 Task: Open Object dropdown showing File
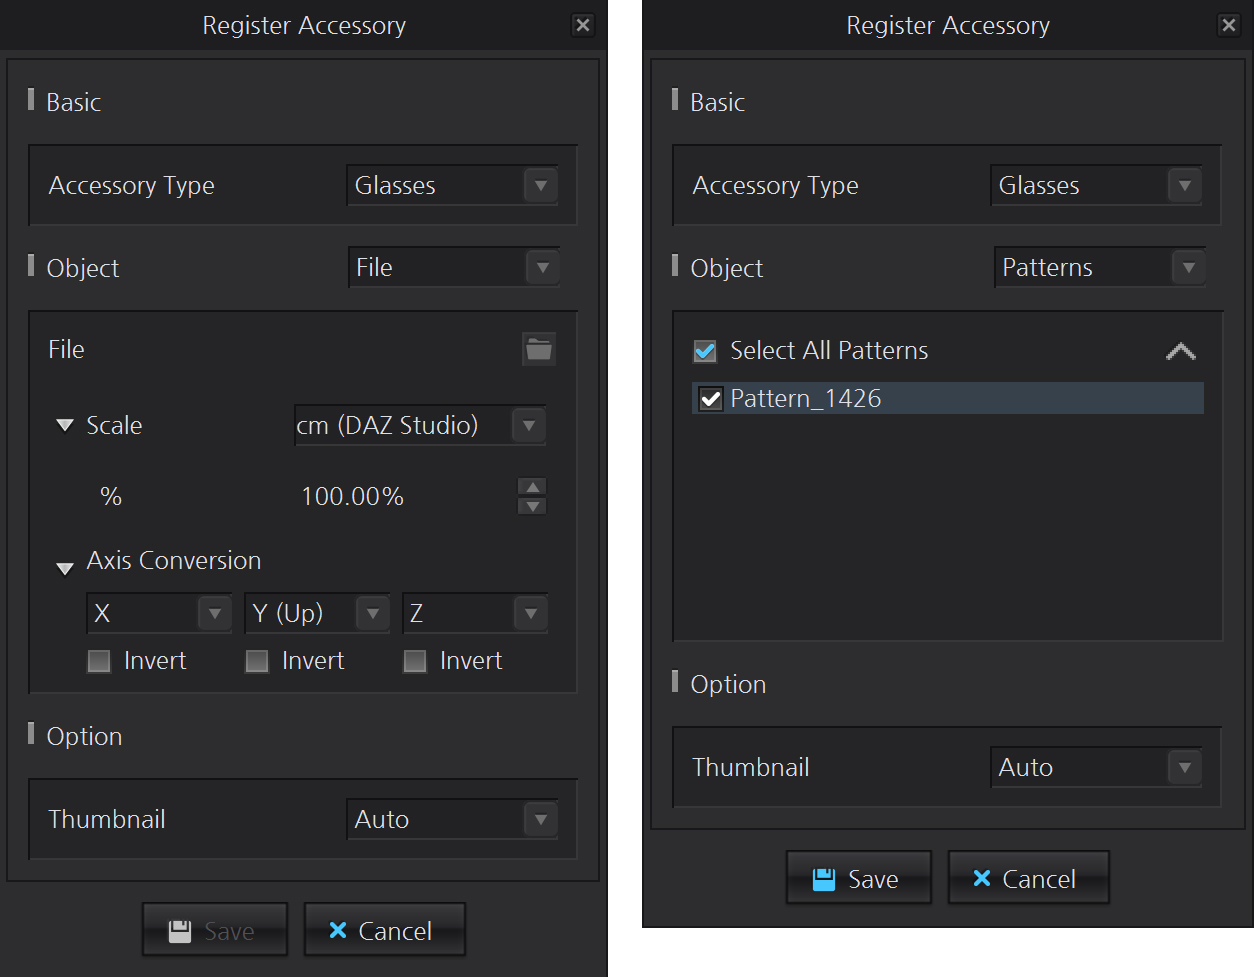(x=454, y=267)
